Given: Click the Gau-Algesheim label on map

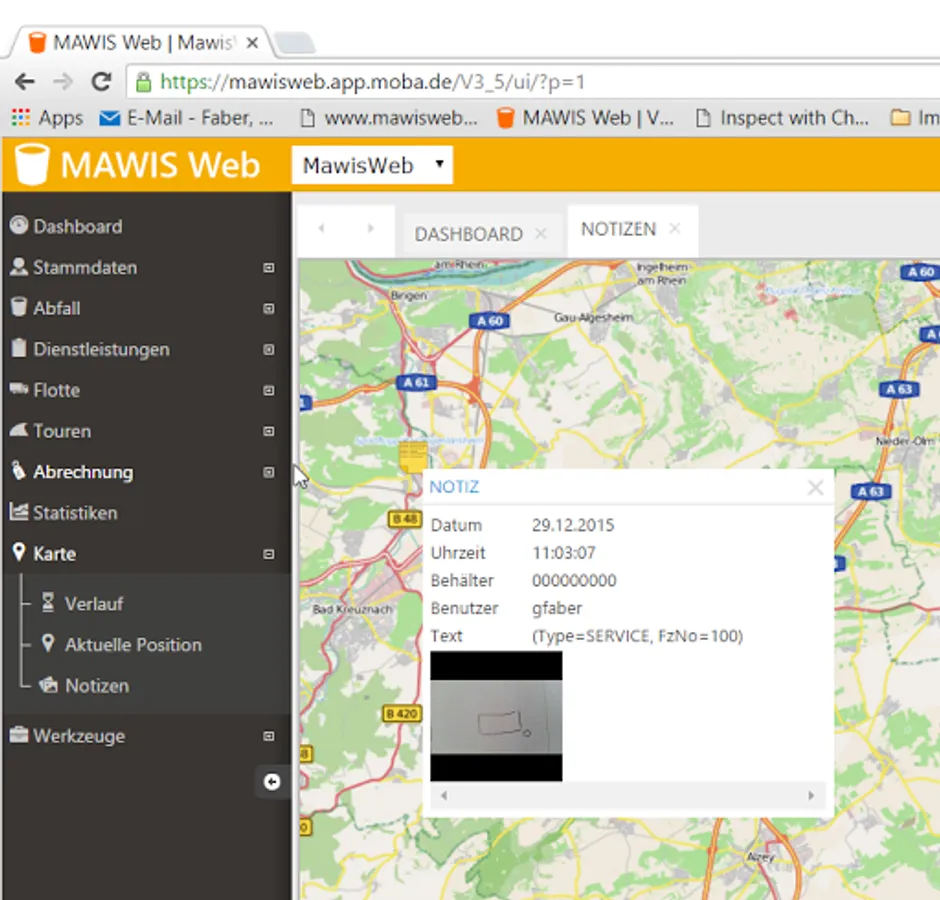Looking at the screenshot, I should coord(593,317).
